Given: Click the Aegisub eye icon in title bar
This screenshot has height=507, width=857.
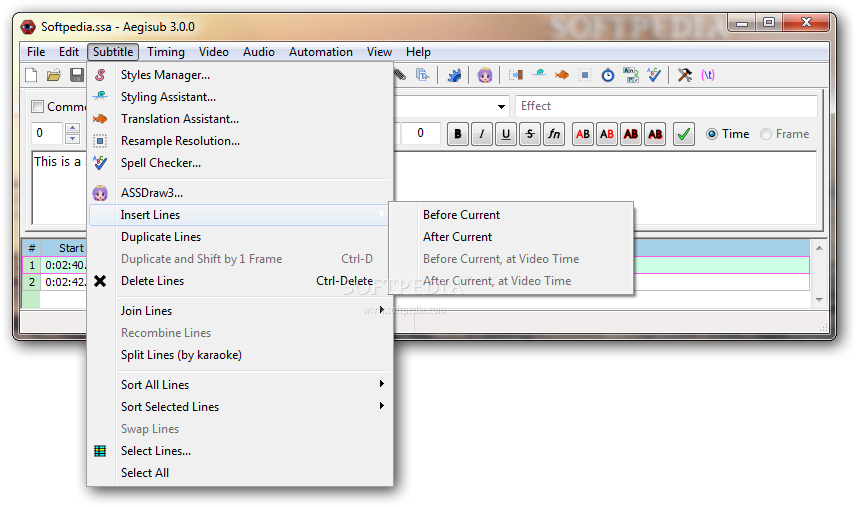Looking at the screenshot, I should 28,26.
